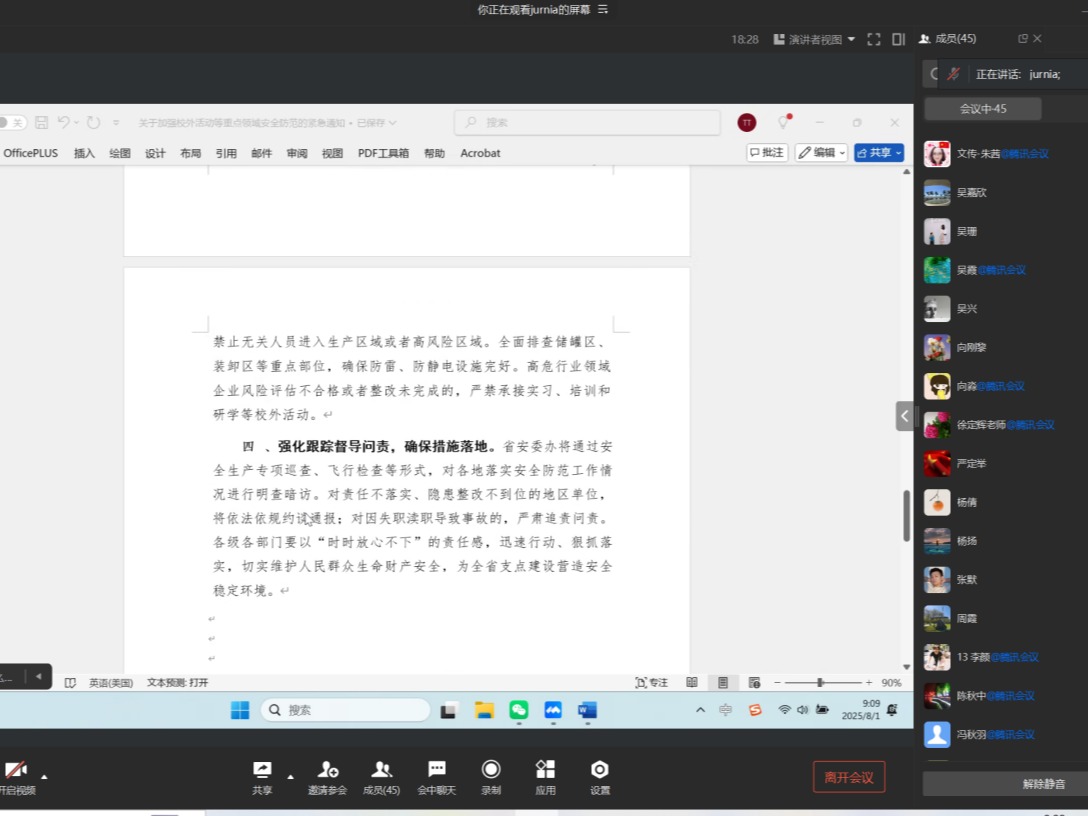Open the 审阅 ribbon tab
The width and height of the screenshot is (1088, 816).
[x=296, y=153]
